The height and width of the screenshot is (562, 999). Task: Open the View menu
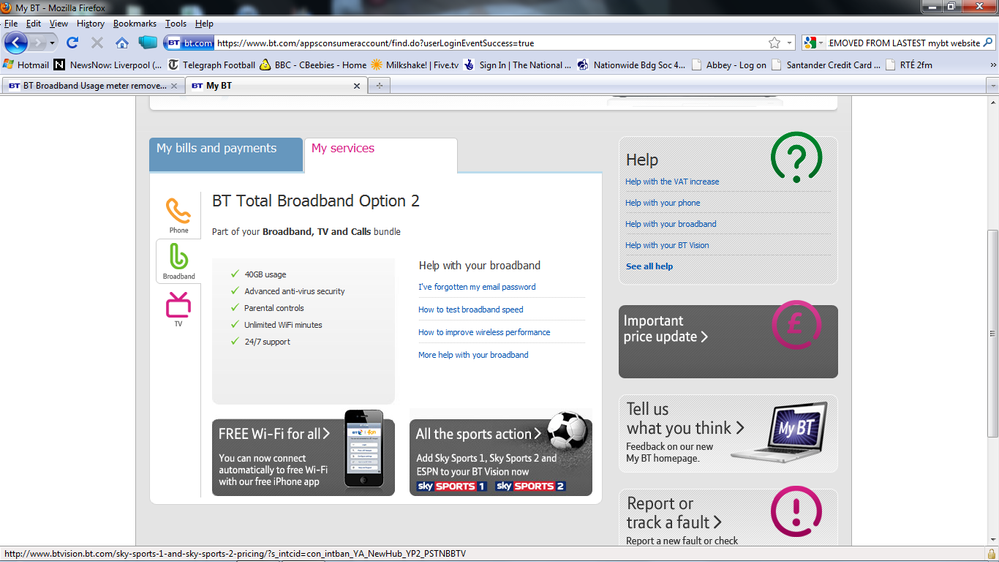(58, 24)
